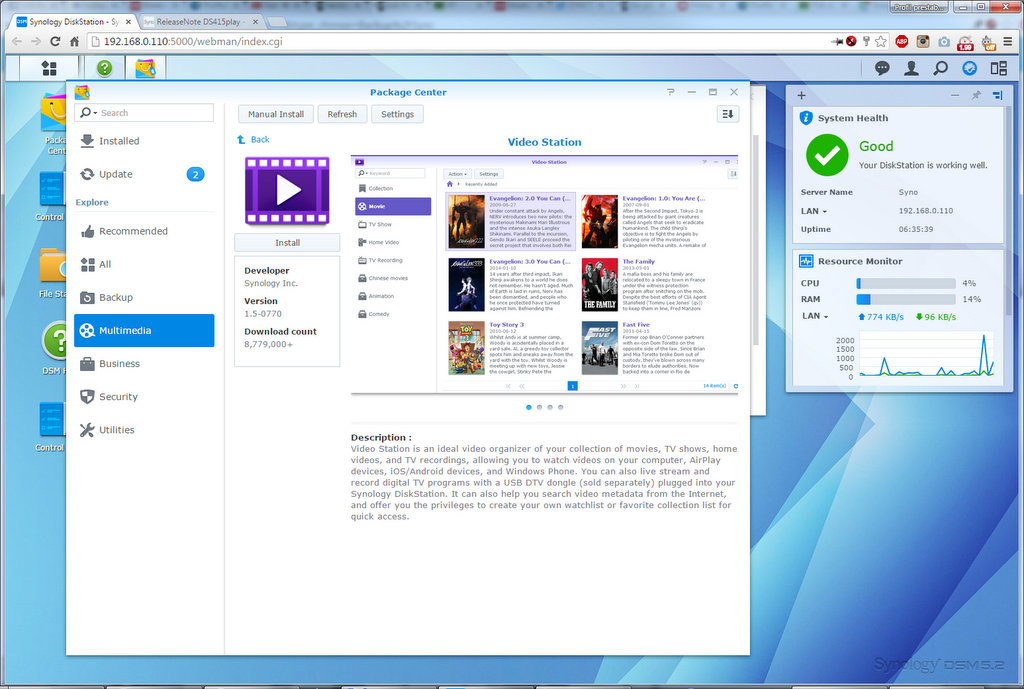
Task: Show All packages category
Action: point(144,264)
